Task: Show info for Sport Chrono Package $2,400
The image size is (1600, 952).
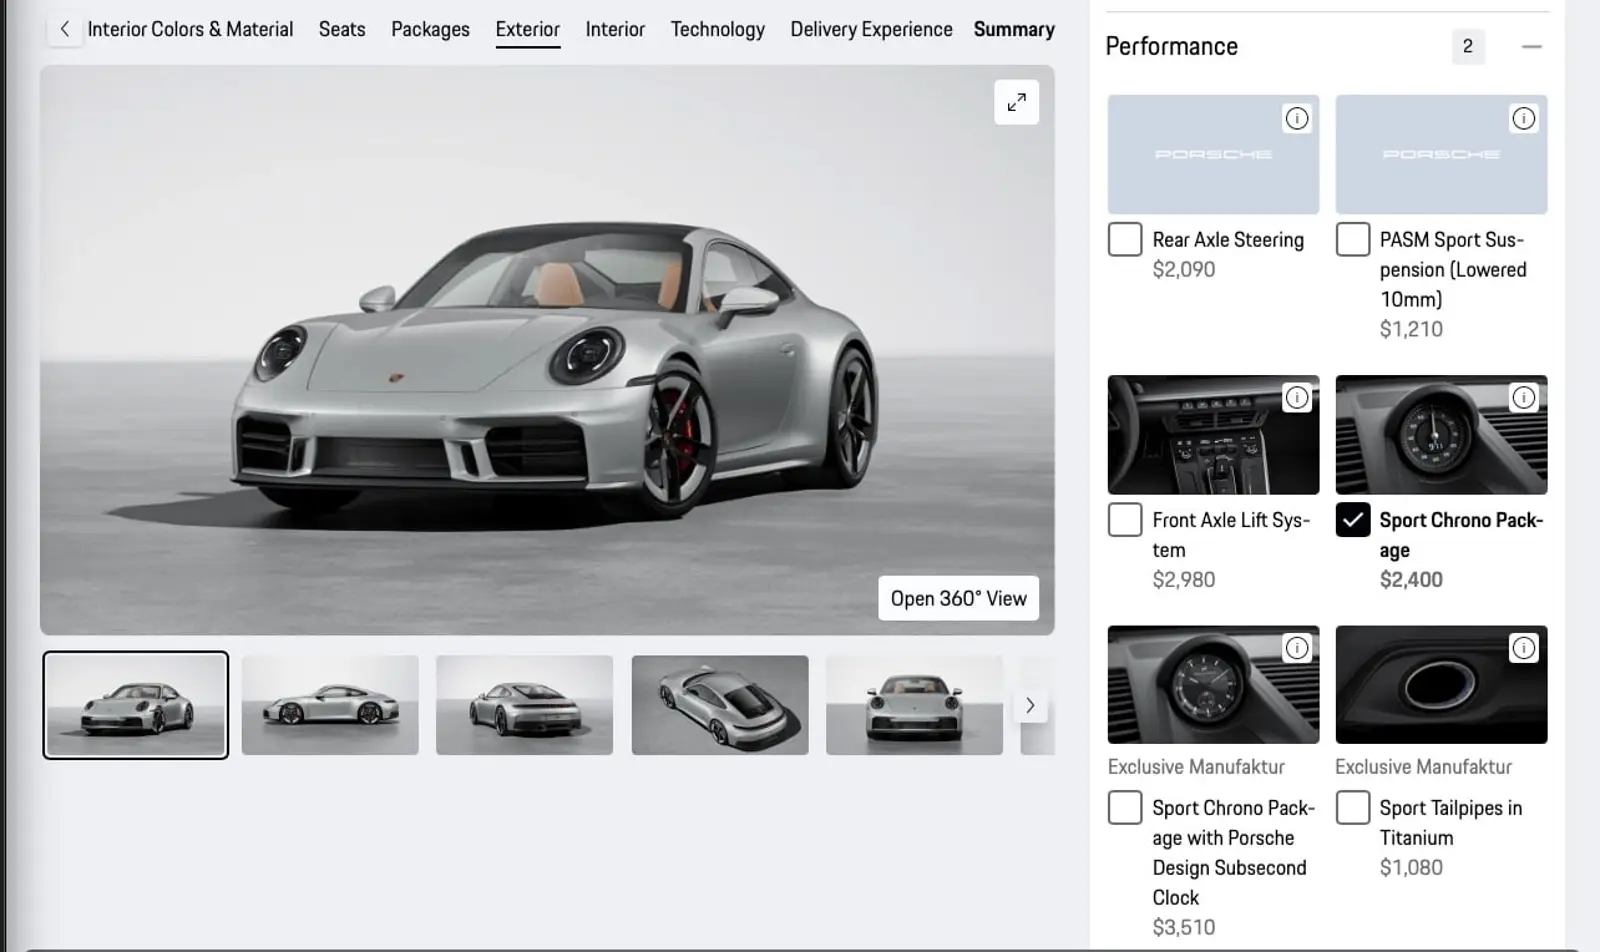Action: (1523, 398)
